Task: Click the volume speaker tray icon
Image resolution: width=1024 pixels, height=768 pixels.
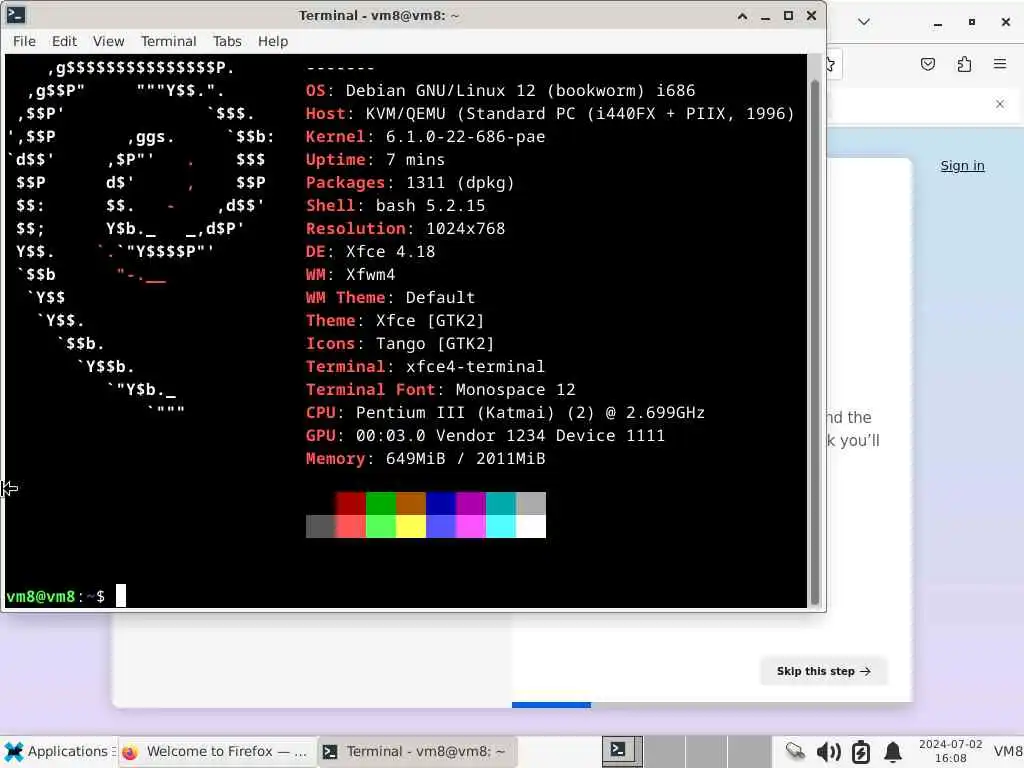Action: [x=828, y=752]
